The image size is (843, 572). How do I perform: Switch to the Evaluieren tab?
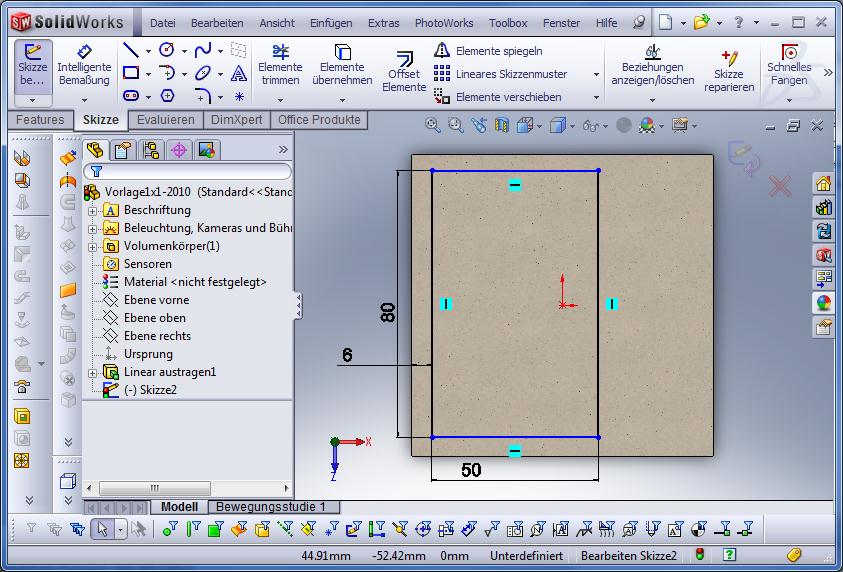pyautogui.click(x=166, y=120)
